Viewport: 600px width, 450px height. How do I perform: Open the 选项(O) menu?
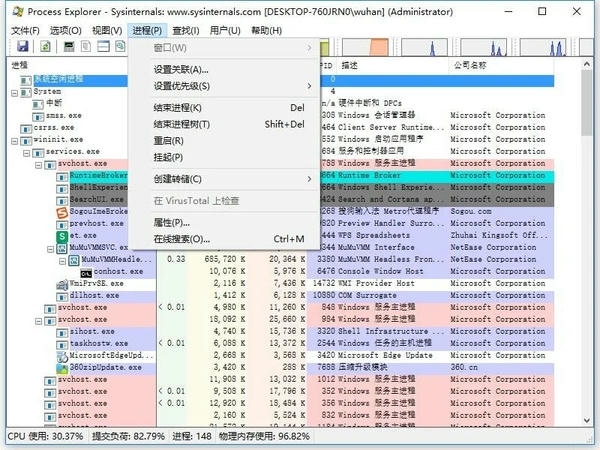pyautogui.click(x=66, y=30)
